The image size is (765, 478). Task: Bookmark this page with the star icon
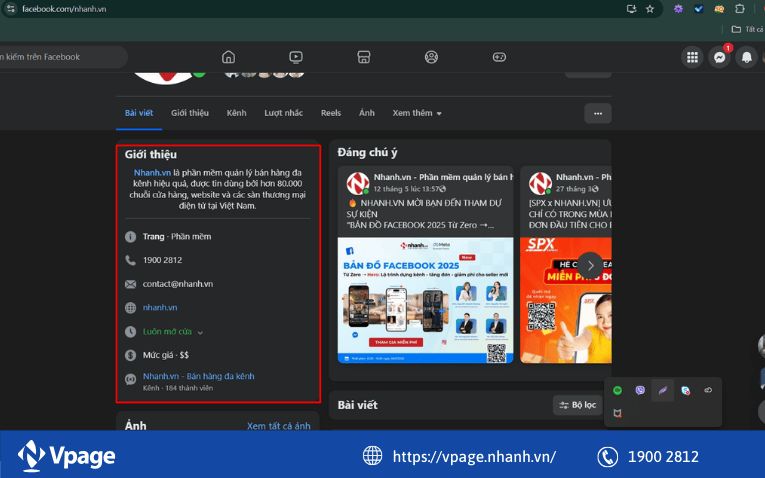[x=650, y=9]
